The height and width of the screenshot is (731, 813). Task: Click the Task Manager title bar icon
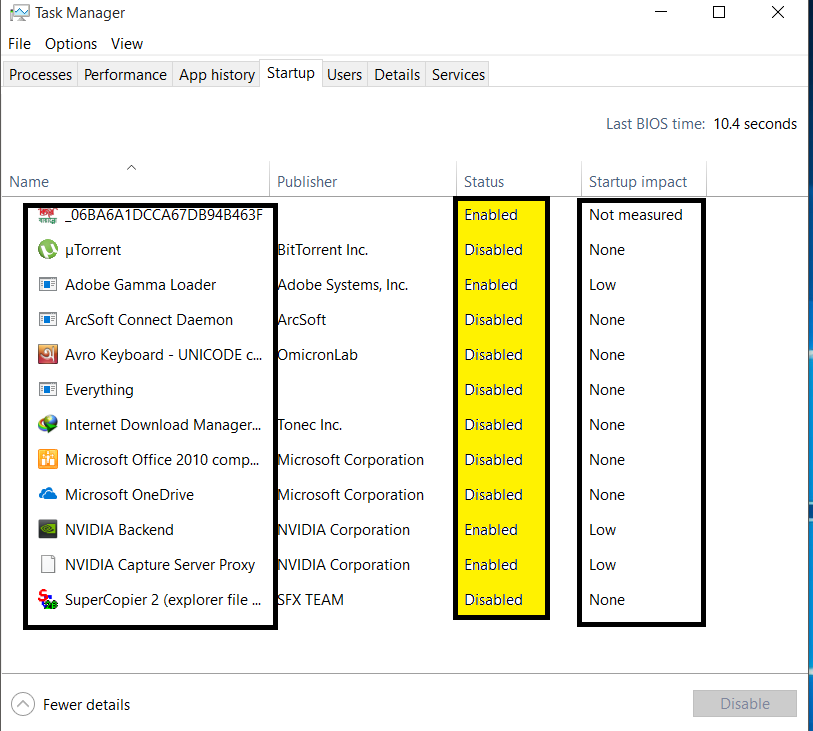coord(20,13)
